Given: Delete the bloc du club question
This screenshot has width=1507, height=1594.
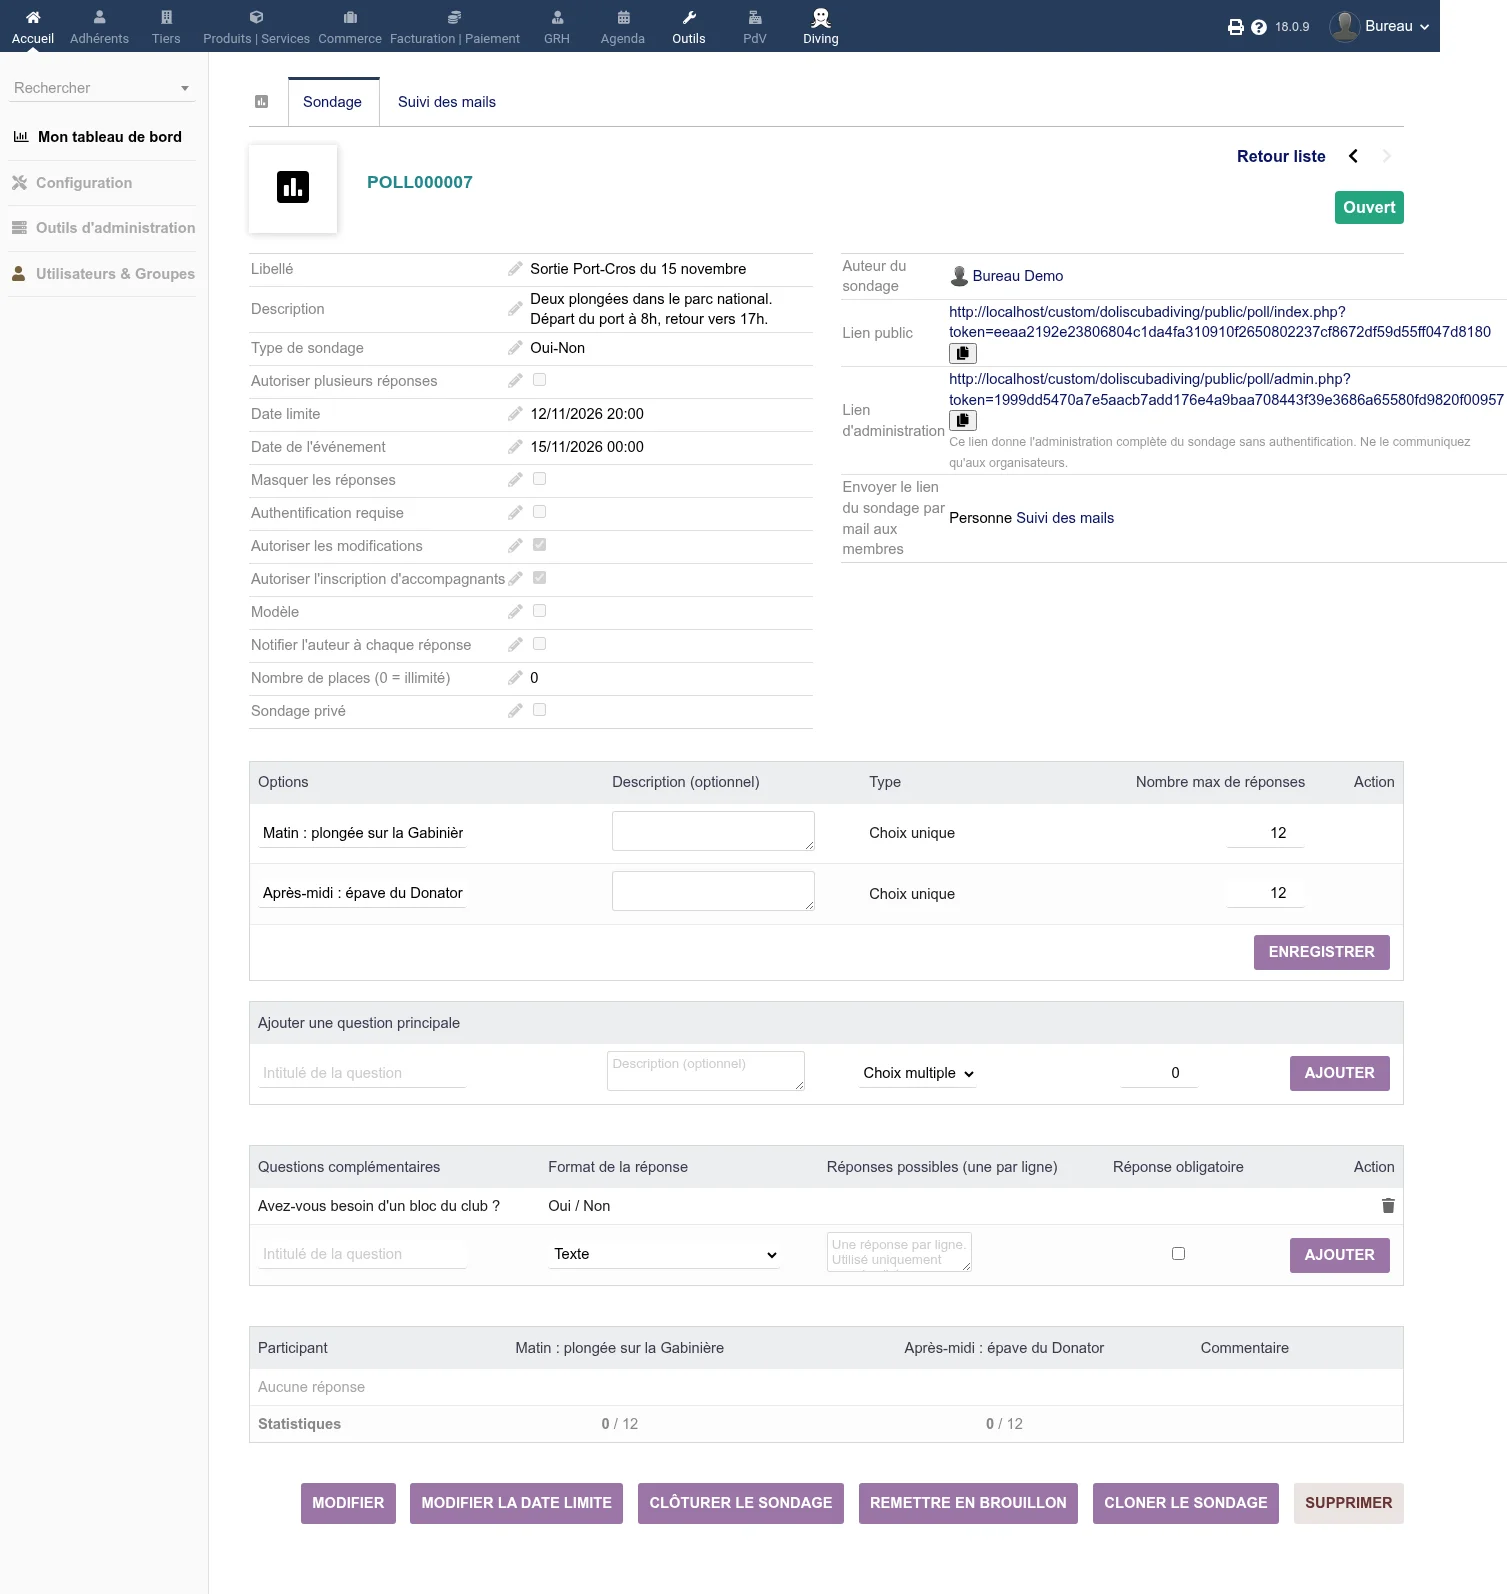Looking at the screenshot, I should point(1388,1206).
